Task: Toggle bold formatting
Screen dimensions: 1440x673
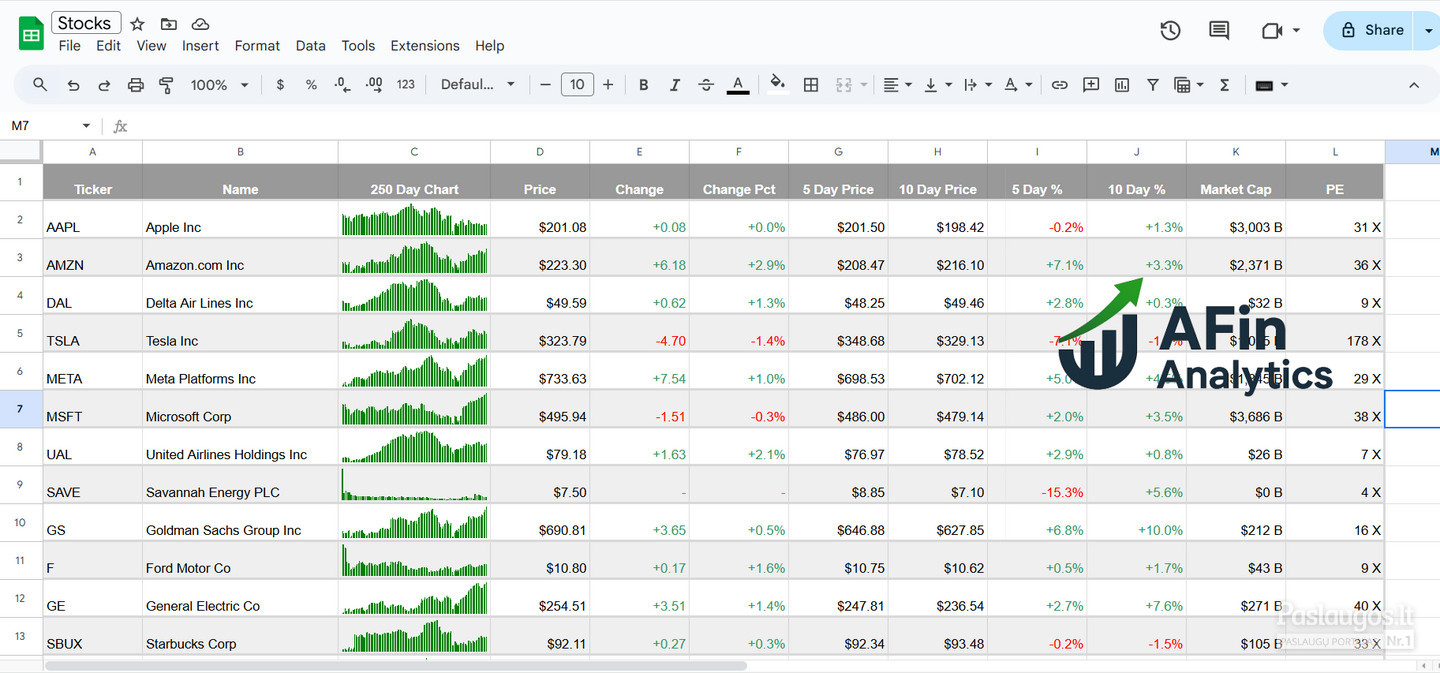Action: tap(644, 85)
